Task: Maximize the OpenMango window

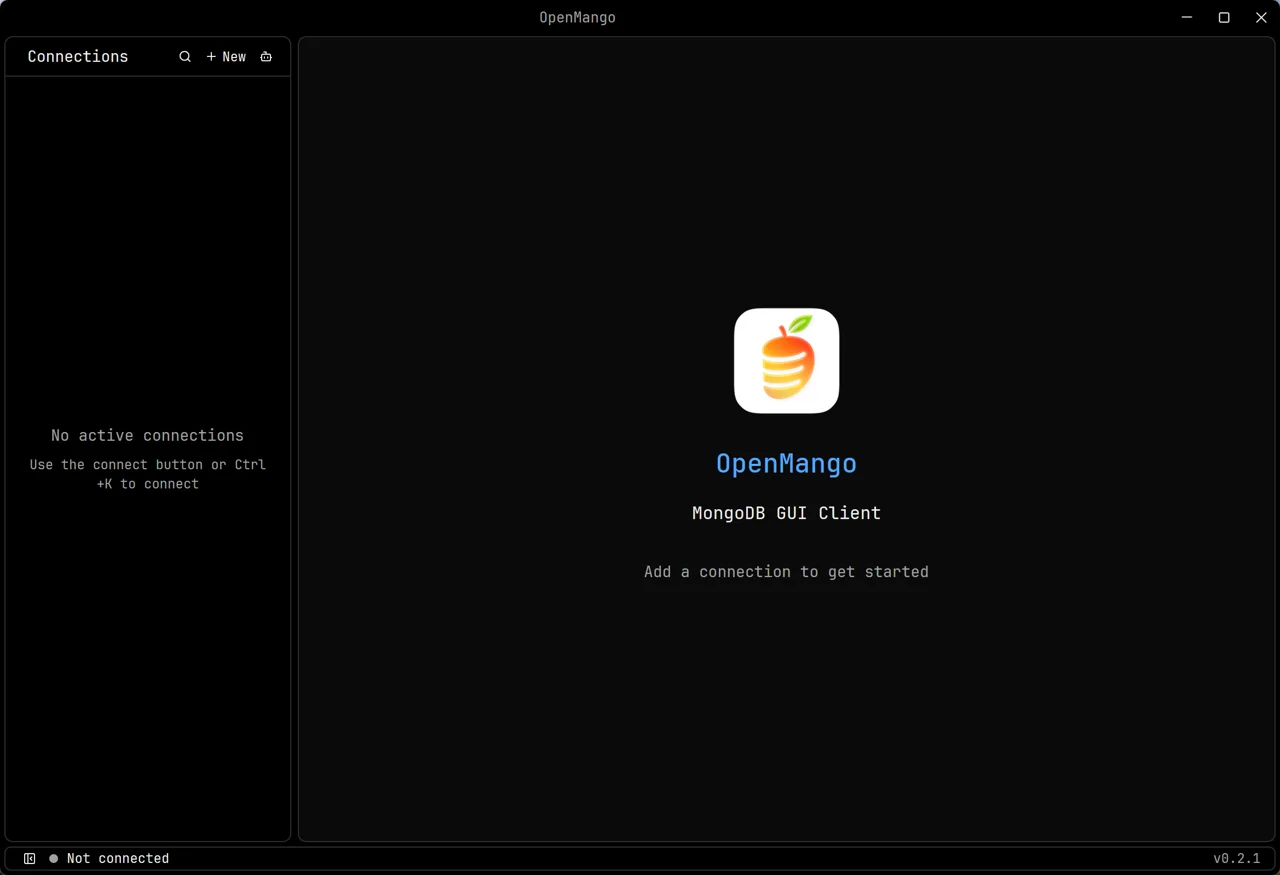Action: [x=1224, y=18]
